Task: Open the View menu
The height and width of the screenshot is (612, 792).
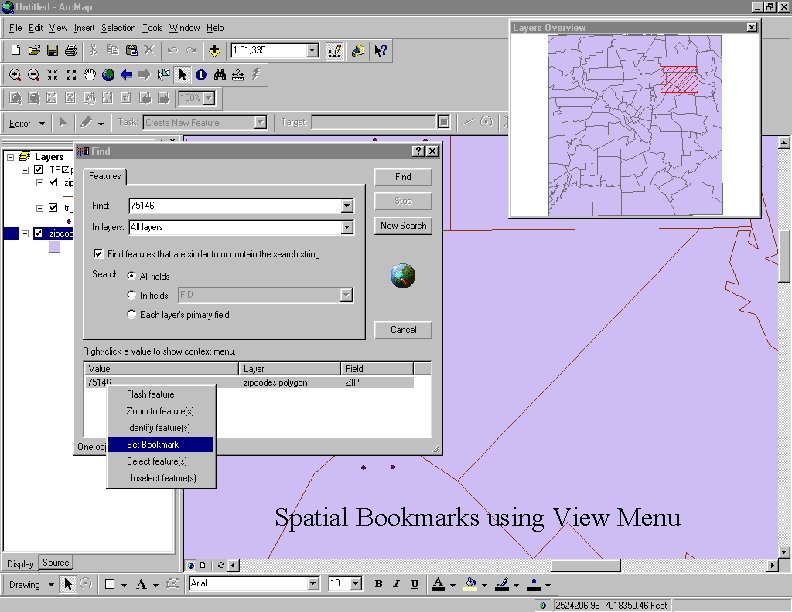Action: (58, 28)
